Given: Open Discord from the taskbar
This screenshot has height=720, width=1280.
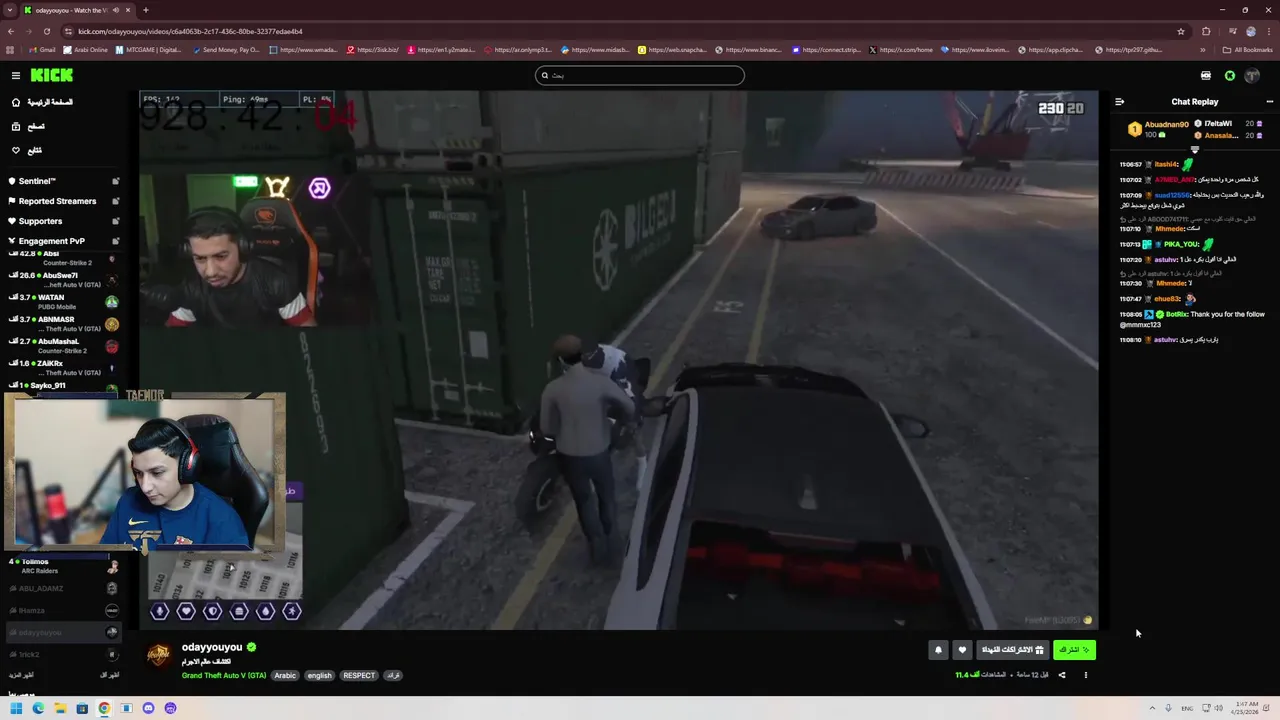Looking at the screenshot, I should coord(148,708).
